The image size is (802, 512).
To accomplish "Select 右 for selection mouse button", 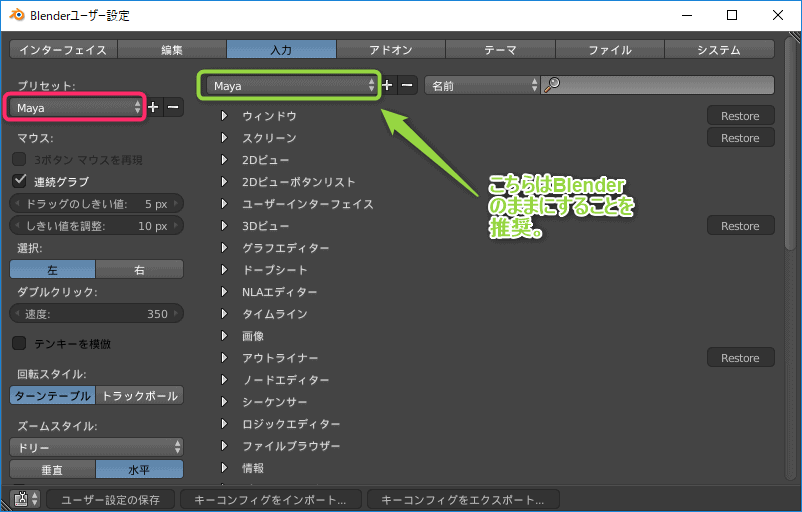I will 140,269.
